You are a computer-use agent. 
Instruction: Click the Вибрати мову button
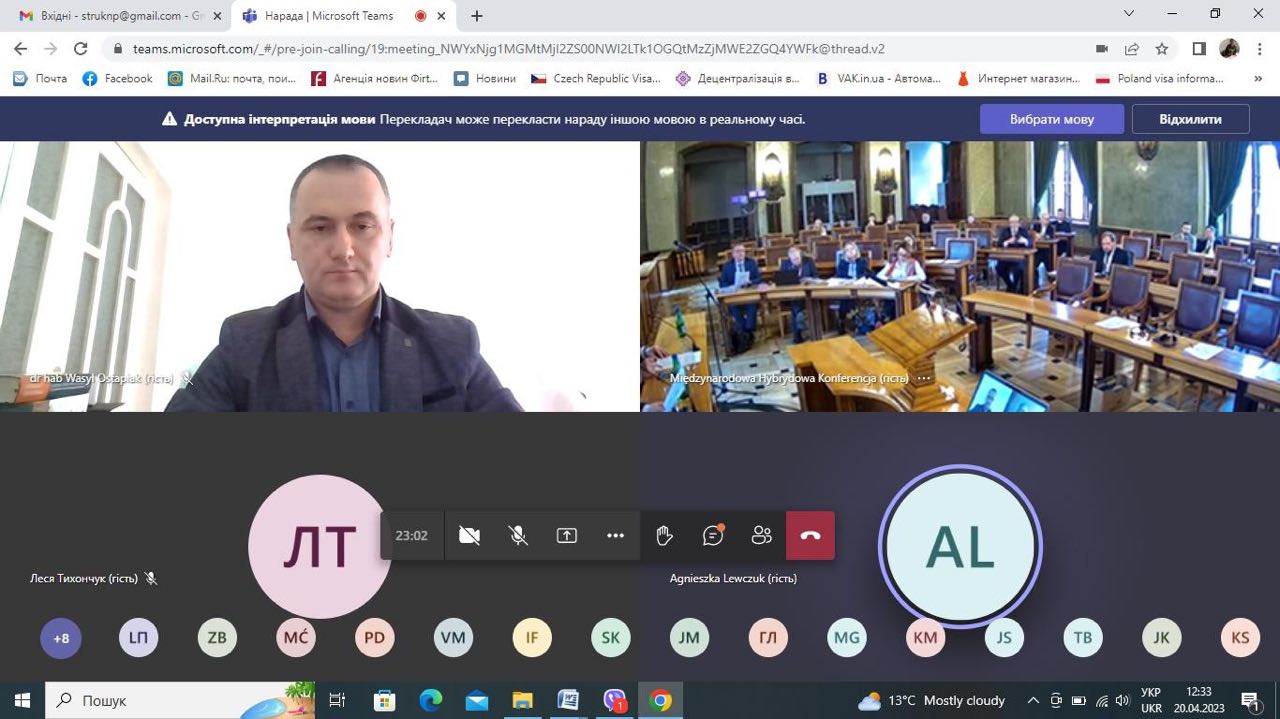[x=1051, y=119]
